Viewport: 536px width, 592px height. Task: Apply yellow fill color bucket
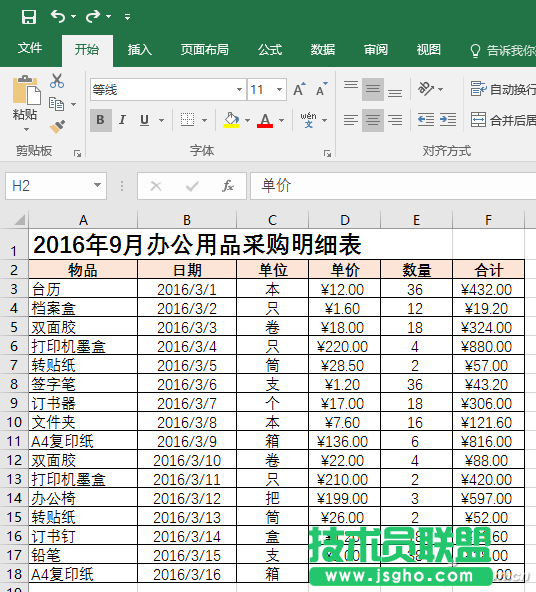[231, 120]
